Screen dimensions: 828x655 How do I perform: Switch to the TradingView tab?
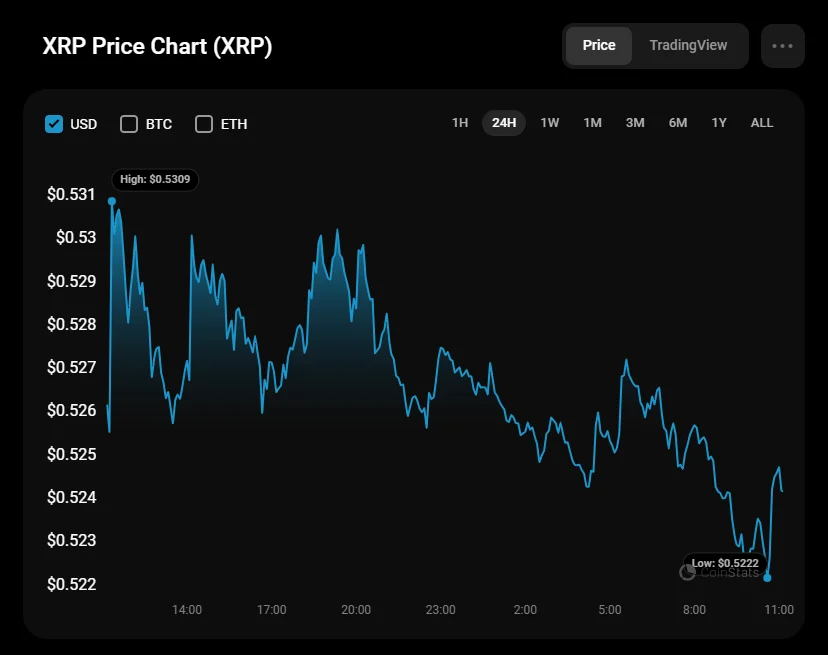pyautogui.click(x=688, y=45)
